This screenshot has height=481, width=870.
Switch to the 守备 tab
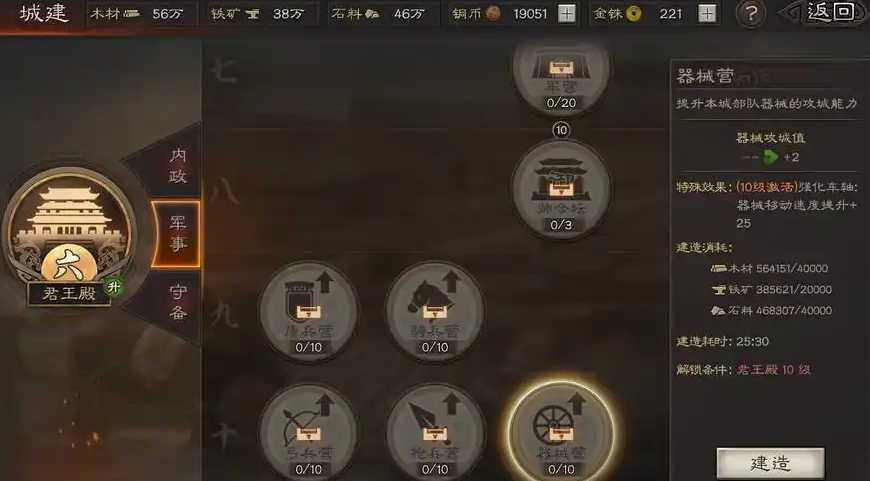[178, 303]
